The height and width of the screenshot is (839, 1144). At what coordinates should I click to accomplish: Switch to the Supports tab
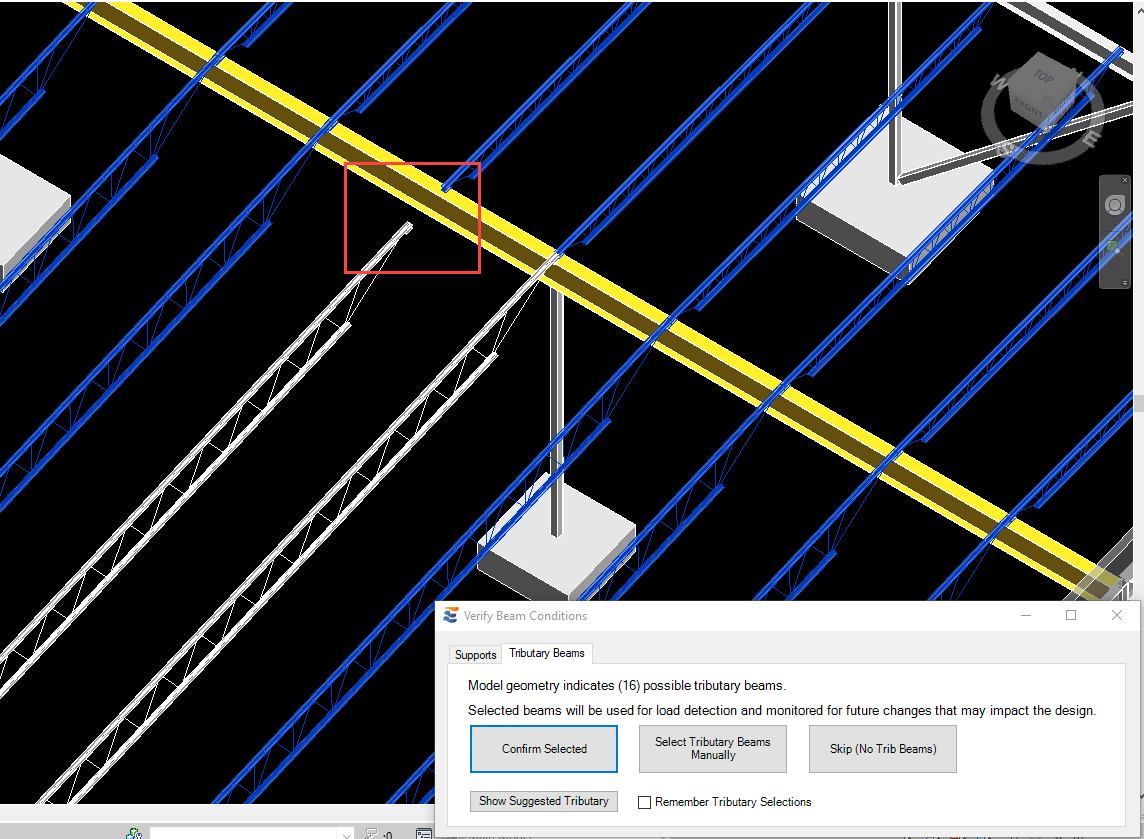pyautogui.click(x=475, y=655)
